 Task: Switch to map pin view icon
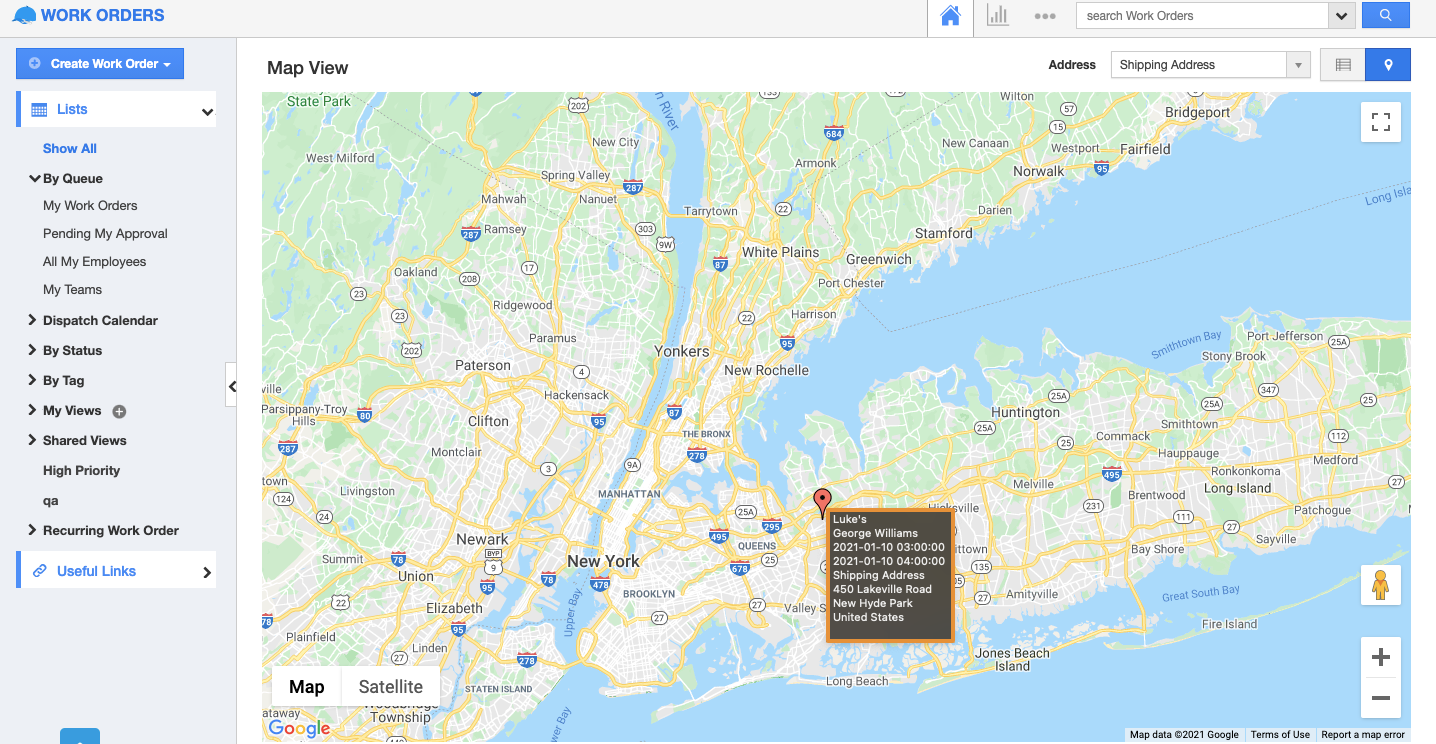click(1388, 65)
